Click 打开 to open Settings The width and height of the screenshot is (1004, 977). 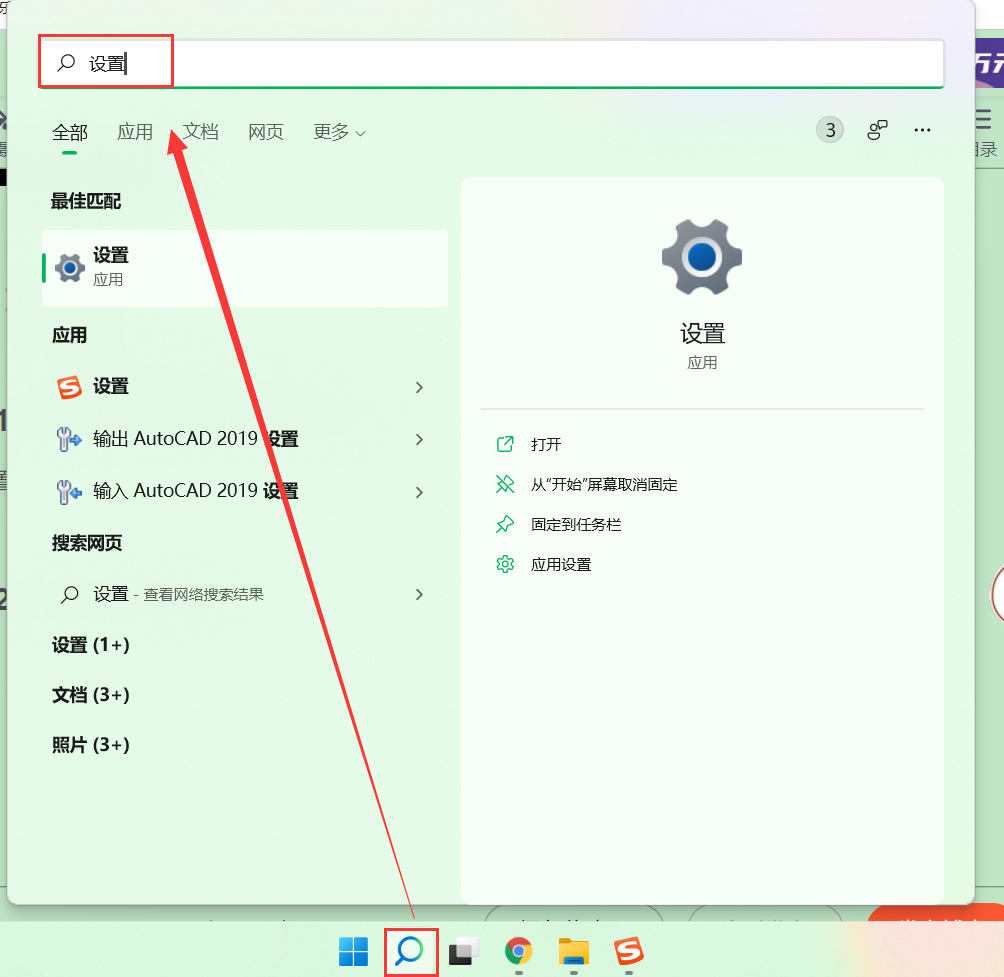pos(546,444)
